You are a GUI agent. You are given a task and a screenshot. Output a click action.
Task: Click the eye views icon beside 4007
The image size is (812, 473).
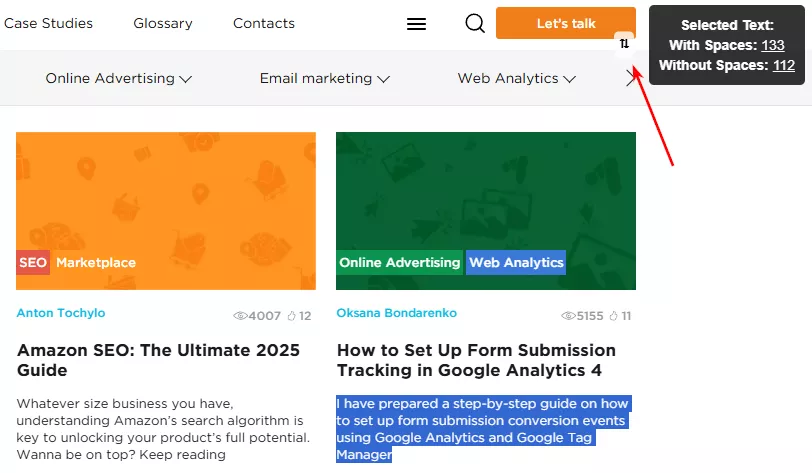240,316
